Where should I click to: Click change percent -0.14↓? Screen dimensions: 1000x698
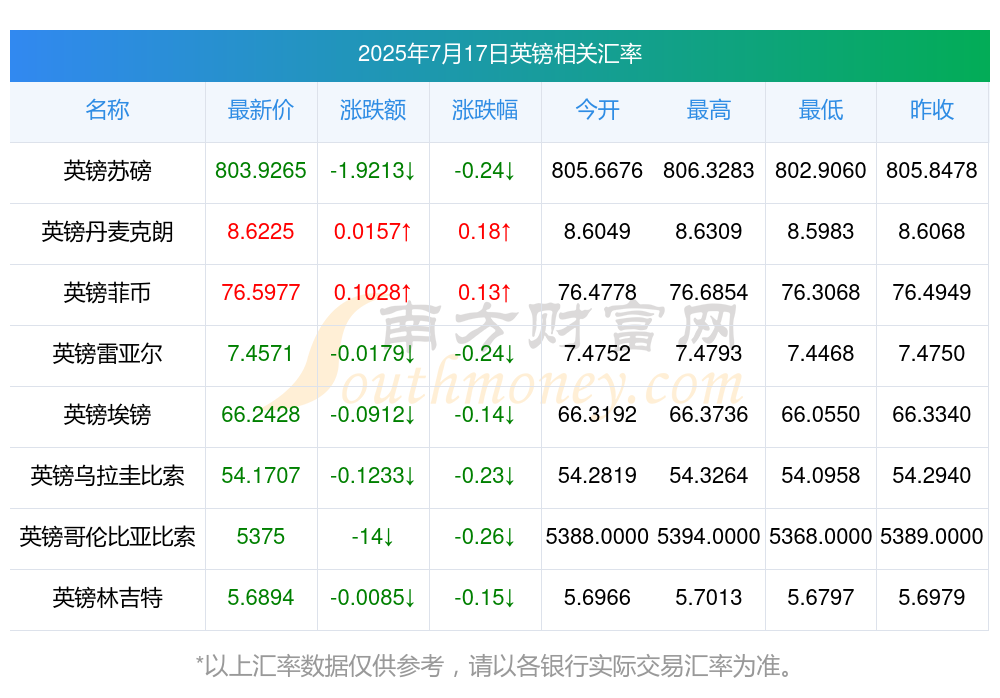coord(485,415)
